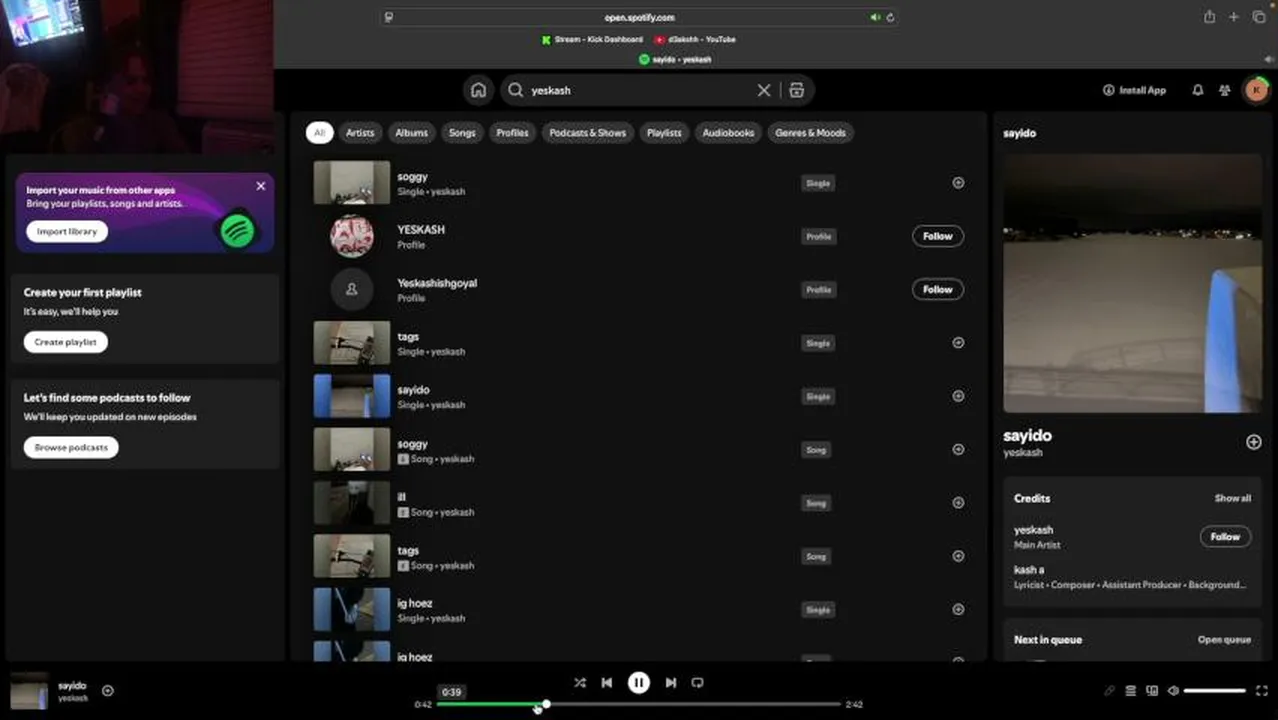This screenshot has height=720, width=1278.
Task: Open Connect to a device icon
Action: tap(1152, 691)
